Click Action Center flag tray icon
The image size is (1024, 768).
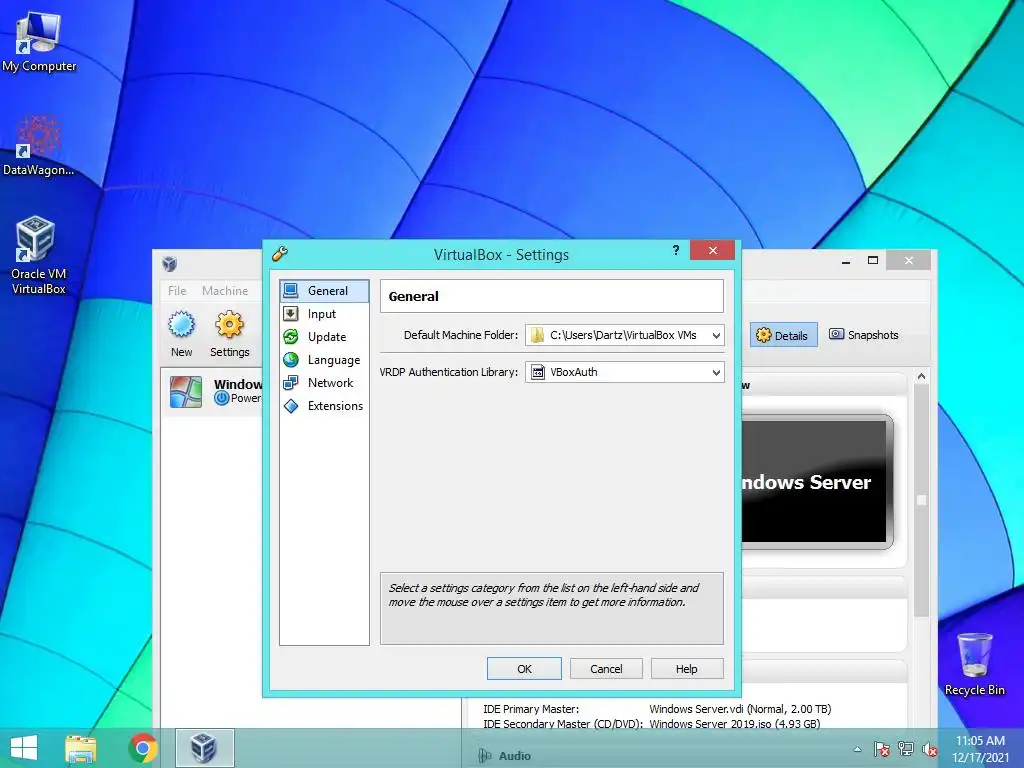tap(881, 749)
